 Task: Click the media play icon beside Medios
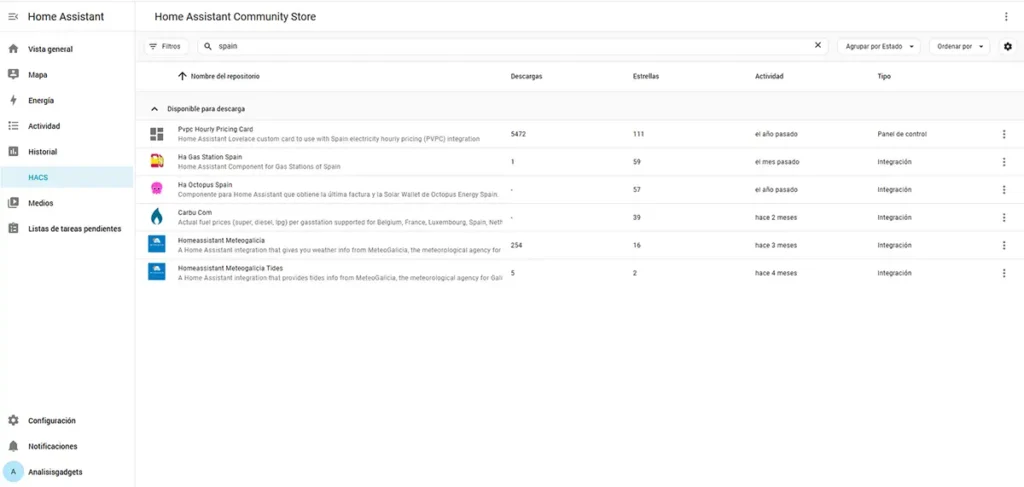13,203
